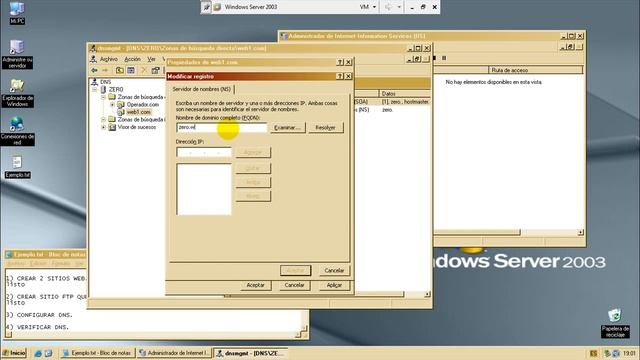Click the Examinar... button
The image size is (640, 360).
(288, 128)
